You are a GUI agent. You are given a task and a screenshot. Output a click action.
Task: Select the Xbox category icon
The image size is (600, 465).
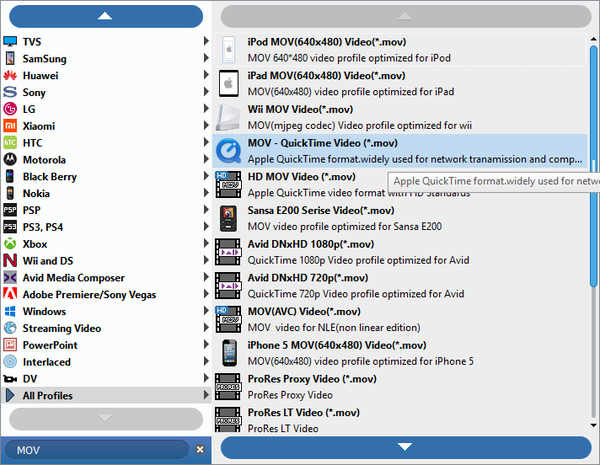click(10, 244)
